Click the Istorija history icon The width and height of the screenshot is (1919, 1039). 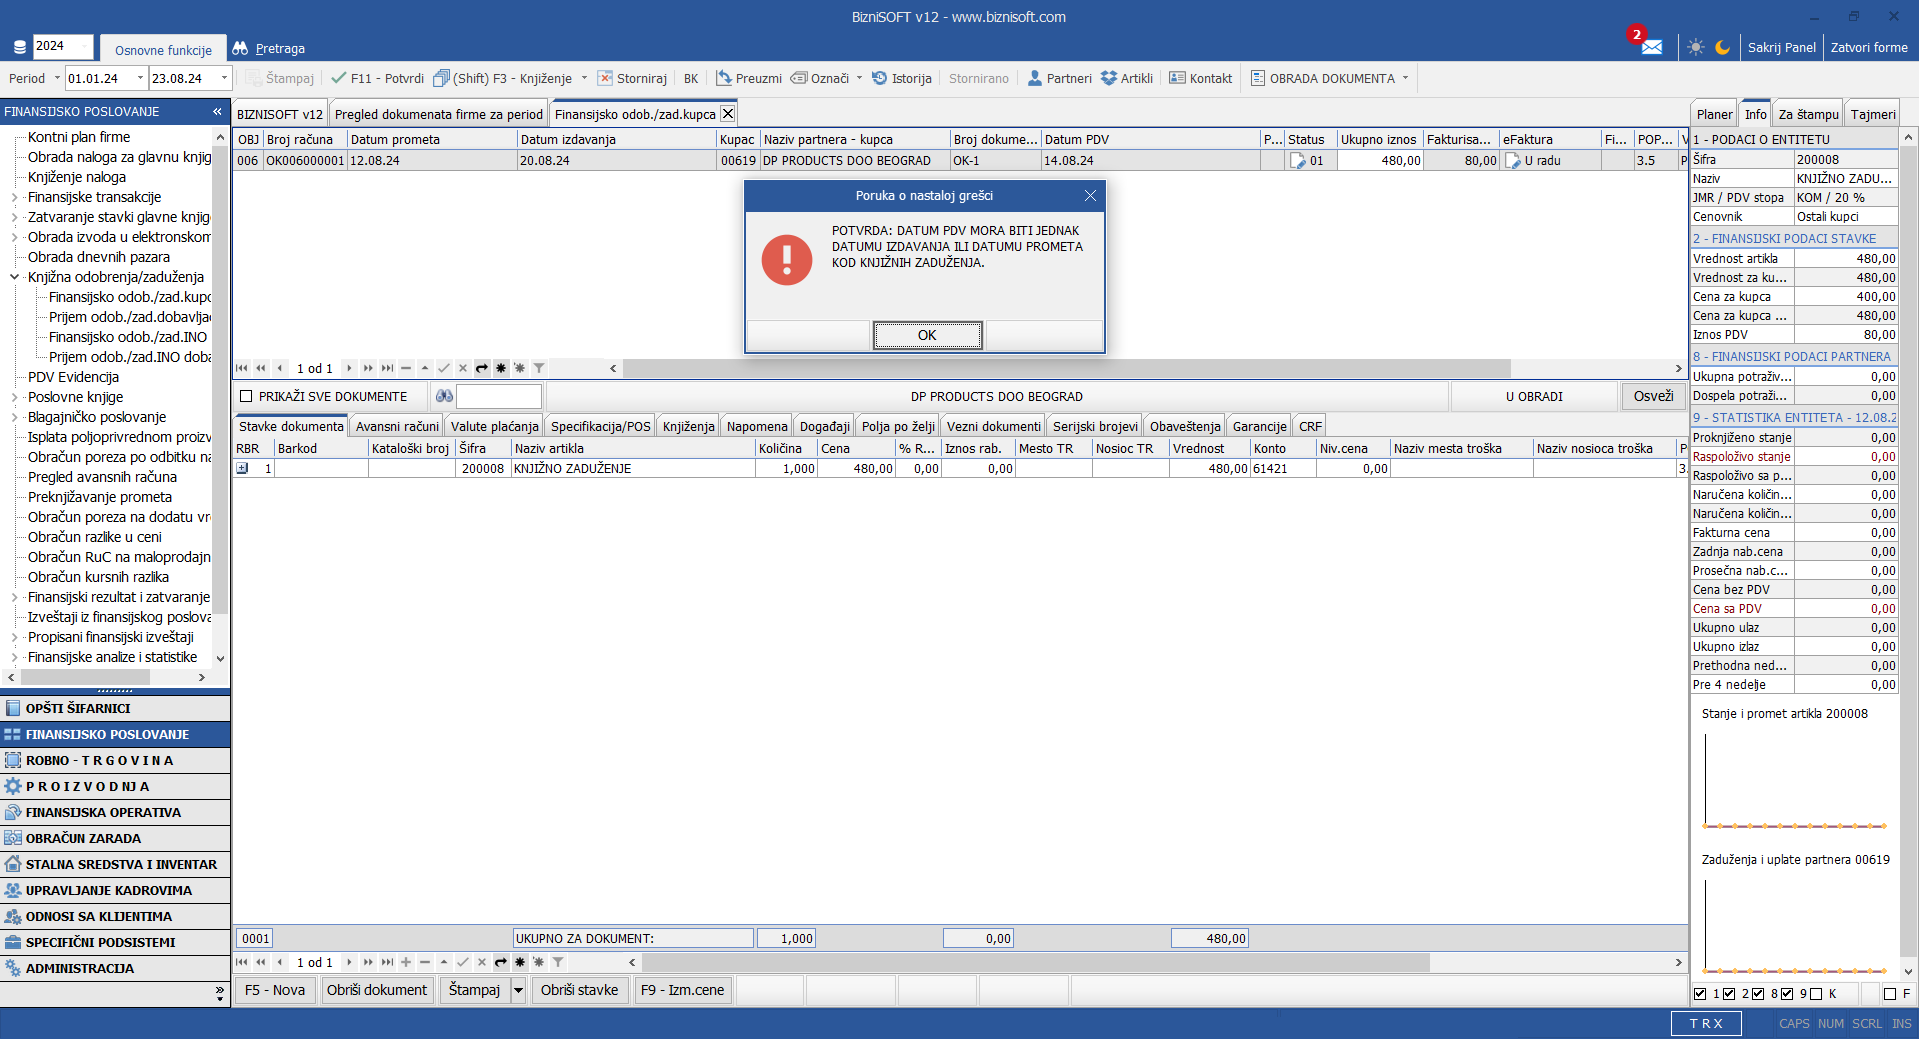coord(879,78)
